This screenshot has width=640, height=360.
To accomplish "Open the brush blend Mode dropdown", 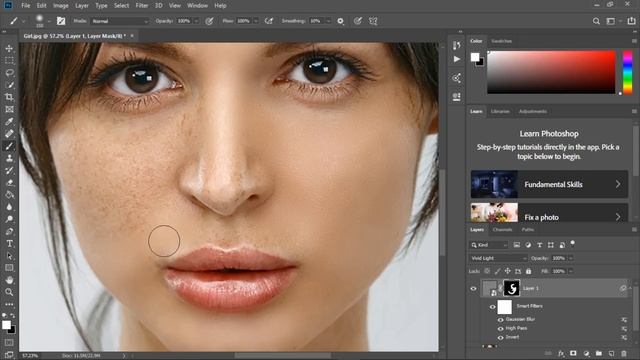I will point(120,21).
